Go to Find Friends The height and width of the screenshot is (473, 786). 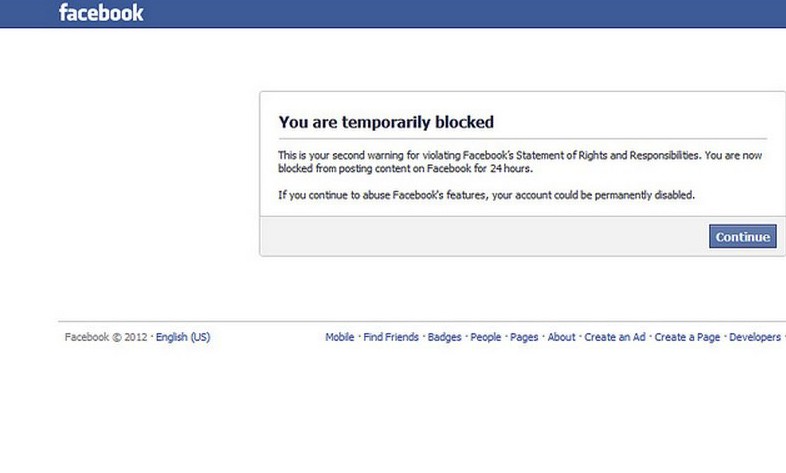[391, 337]
